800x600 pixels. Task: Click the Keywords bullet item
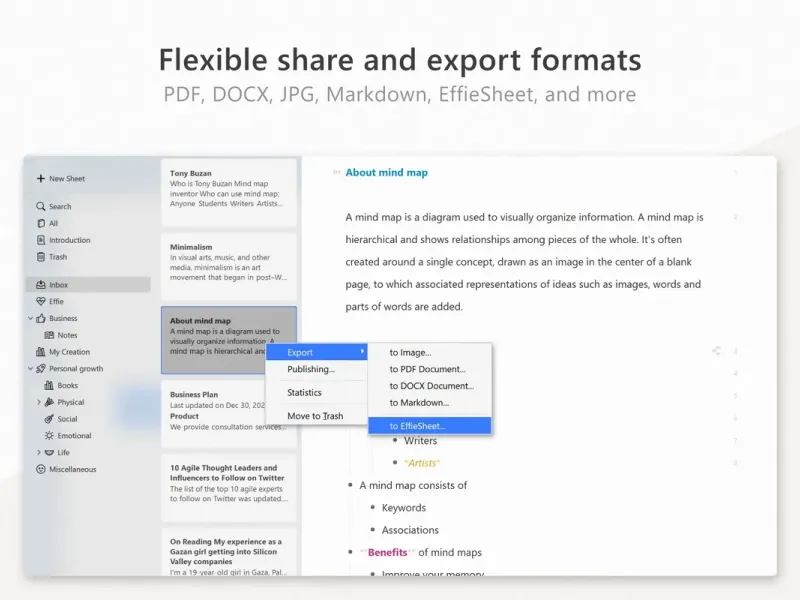pyautogui.click(x=404, y=508)
